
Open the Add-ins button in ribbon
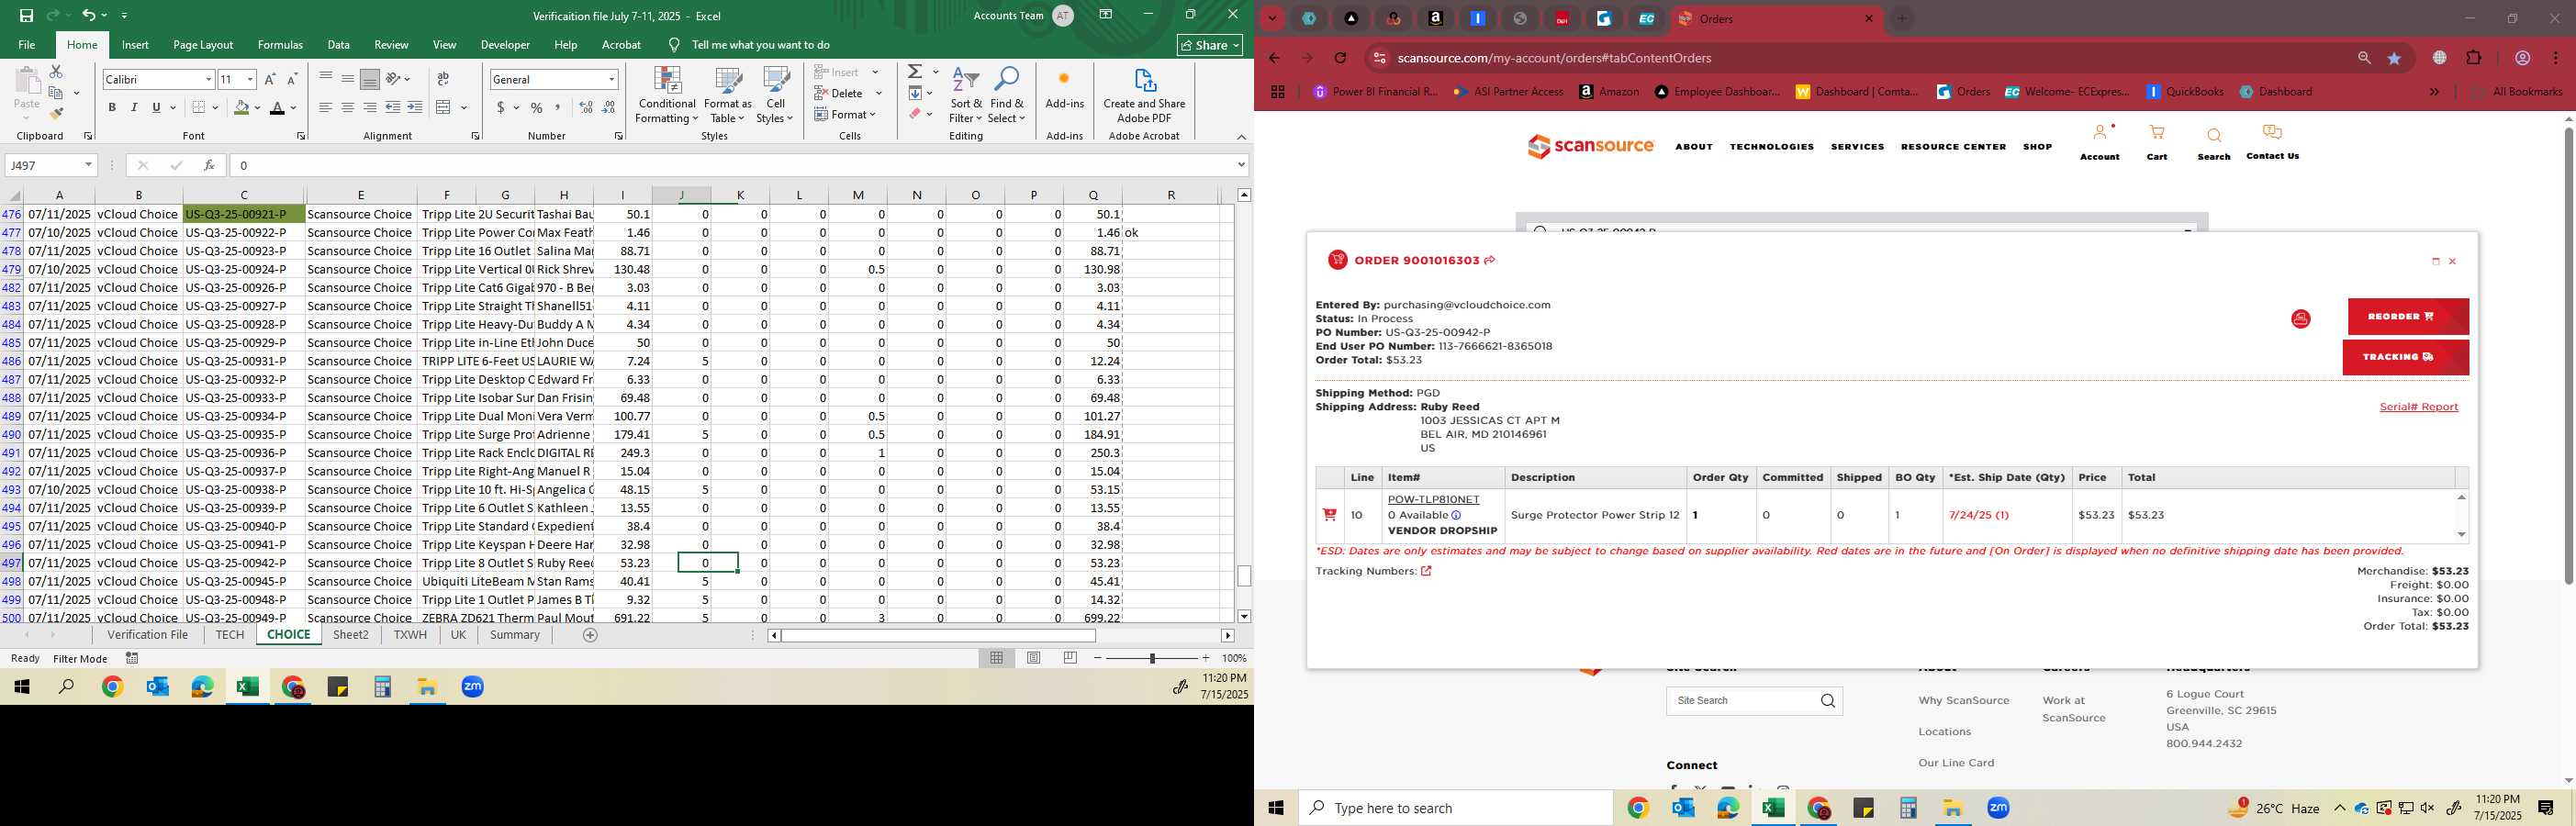tap(1064, 89)
